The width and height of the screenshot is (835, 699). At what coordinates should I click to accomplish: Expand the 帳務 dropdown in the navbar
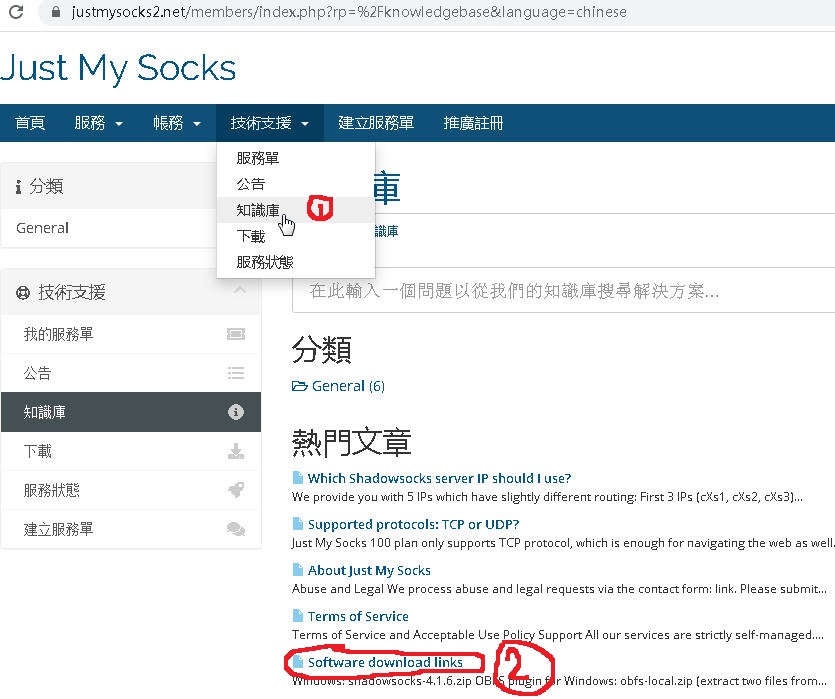click(x=177, y=123)
